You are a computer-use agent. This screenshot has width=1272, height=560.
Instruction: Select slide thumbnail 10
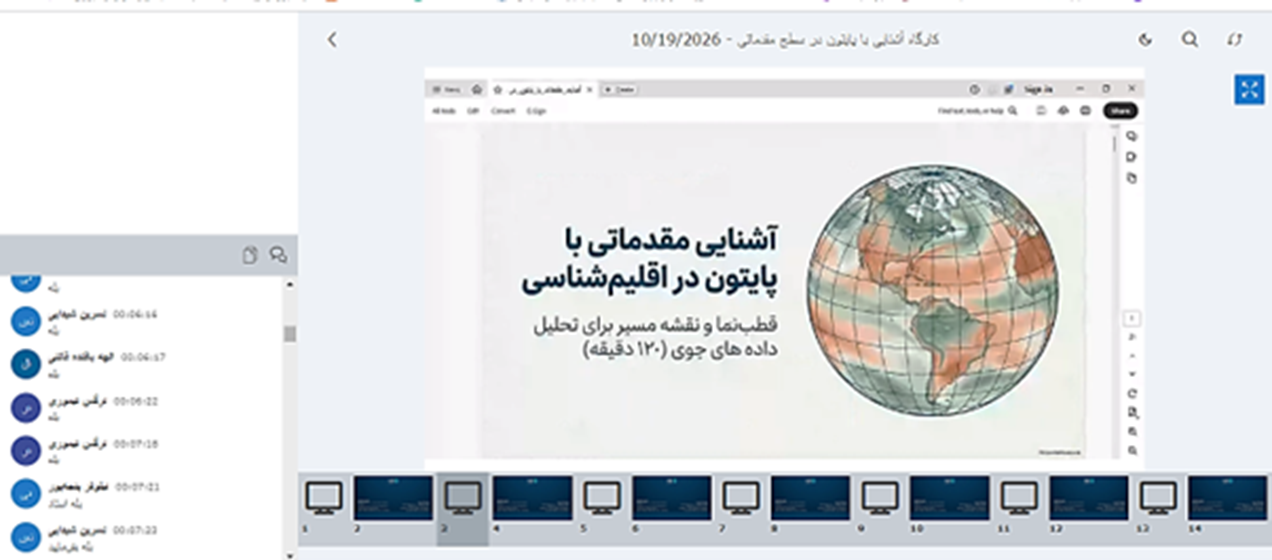coord(950,498)
